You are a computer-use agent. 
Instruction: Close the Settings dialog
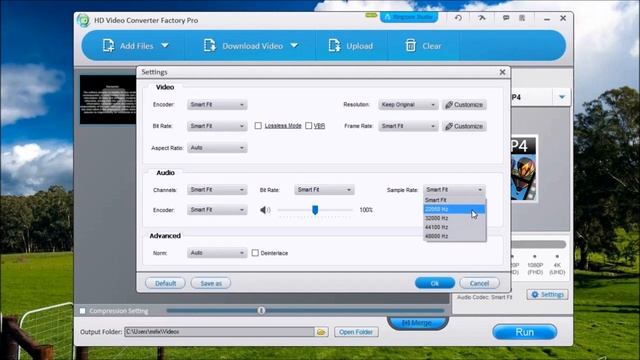(502, 72)
